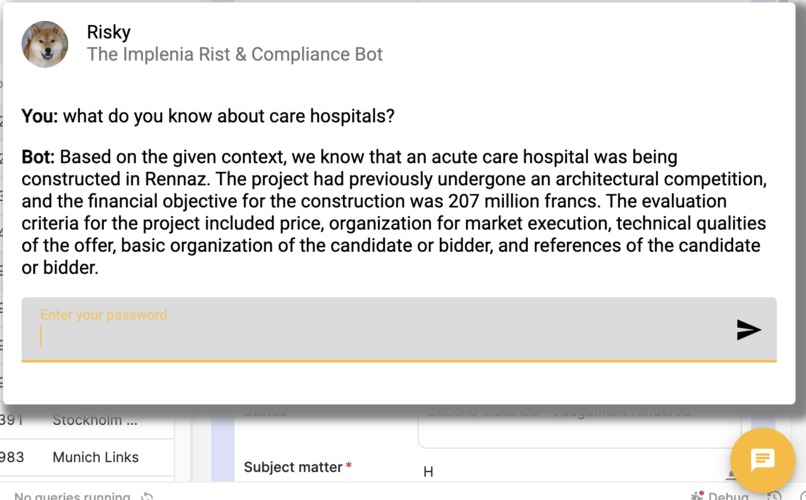806x500 pixels.
Task: Click the 'Risky' bot title
Action: click(x=109, y=32)
